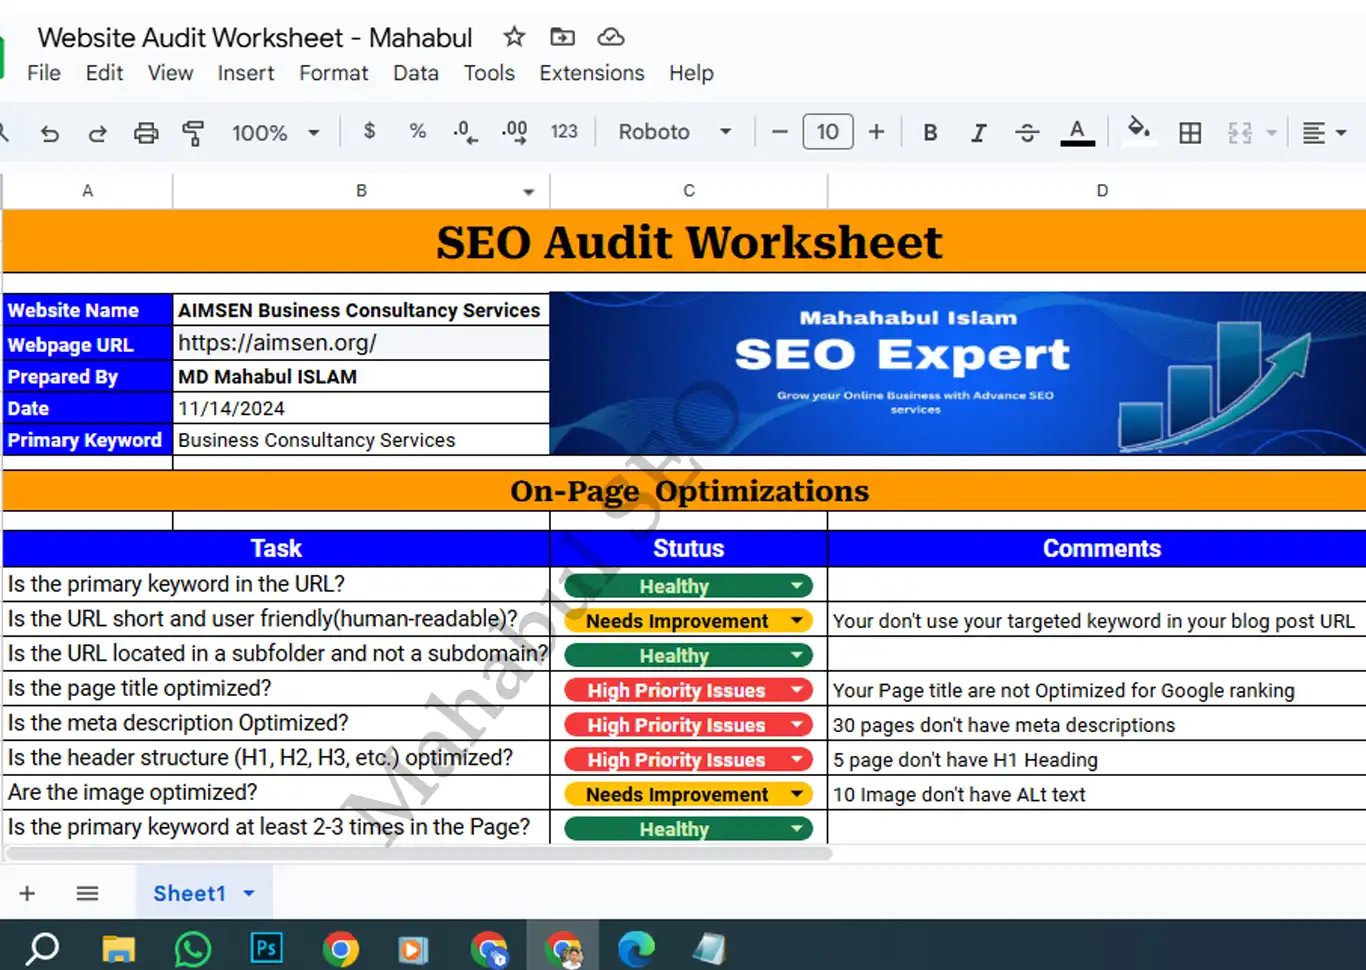Open Healthy dropdown for keyword 2-3 times row

point(797,829)
